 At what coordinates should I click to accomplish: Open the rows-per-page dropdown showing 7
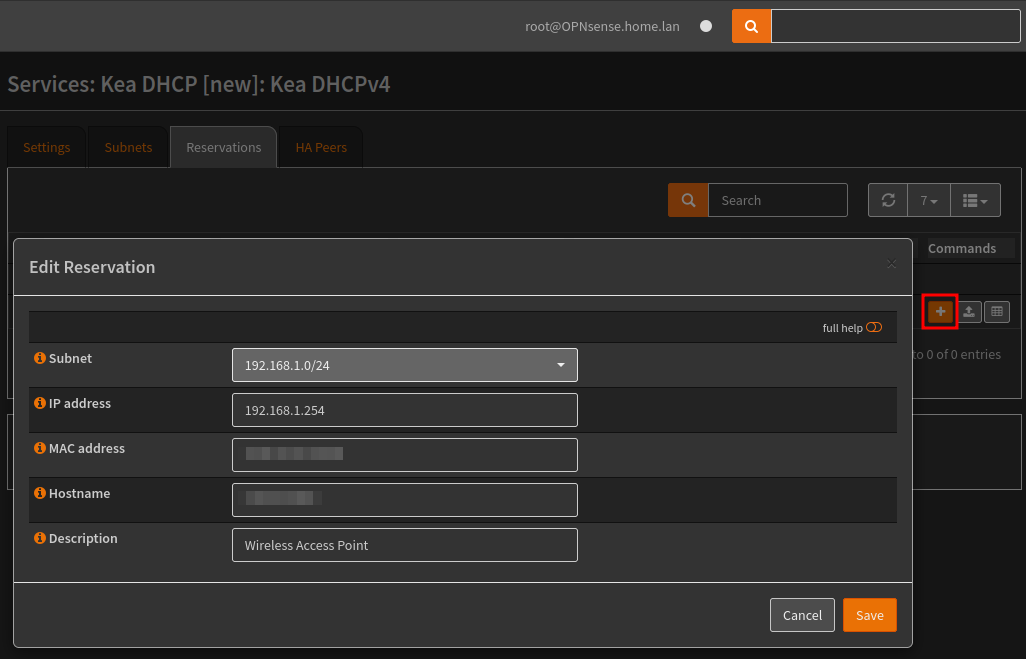[929, 200]
